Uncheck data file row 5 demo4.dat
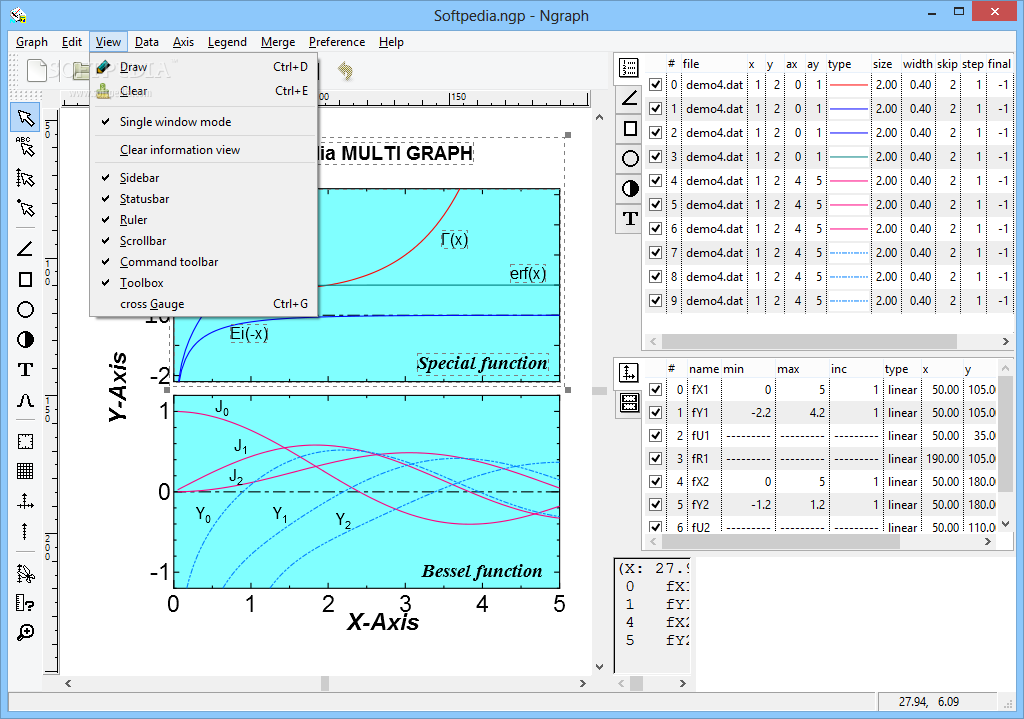This screenshot has width=1024, height=719. [x=656, y=205]
